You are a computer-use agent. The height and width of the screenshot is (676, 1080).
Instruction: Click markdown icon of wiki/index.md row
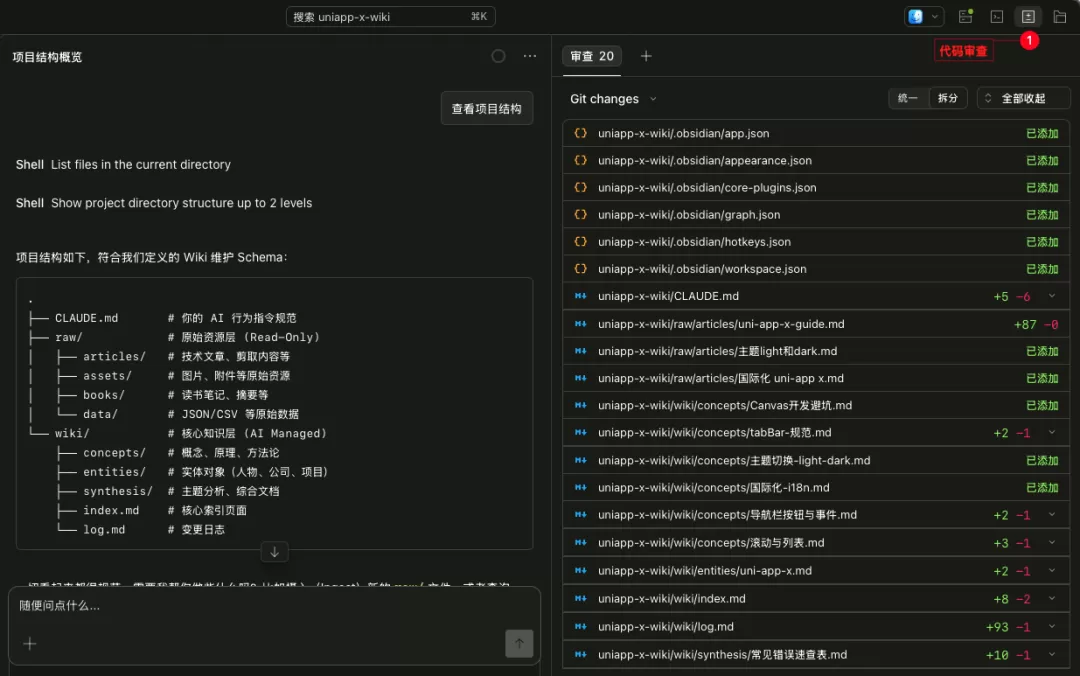point(581,599)
